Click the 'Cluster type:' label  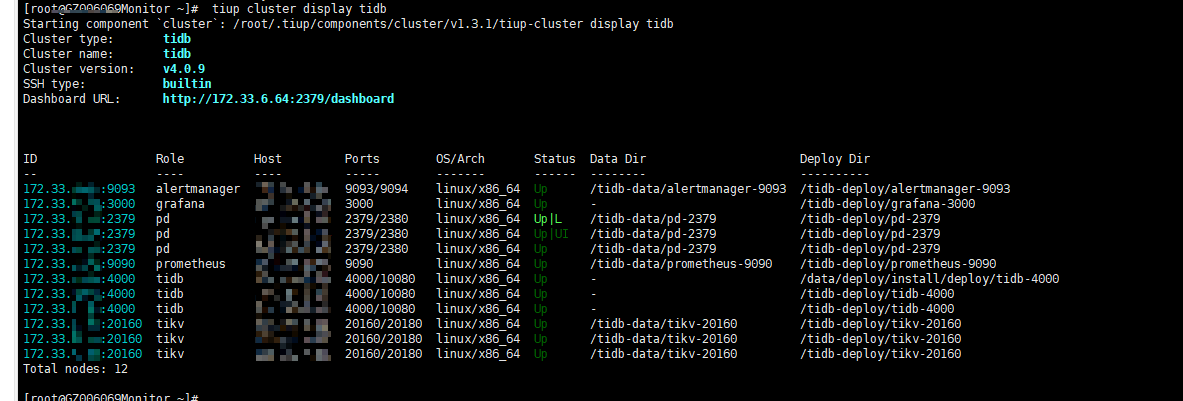[x=69, y=39]
